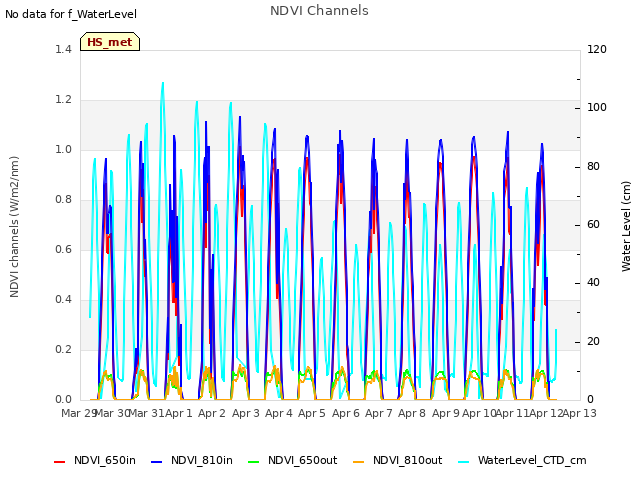
Task: Click the 0.4 left axis value
Action: [x=63, y=300]
